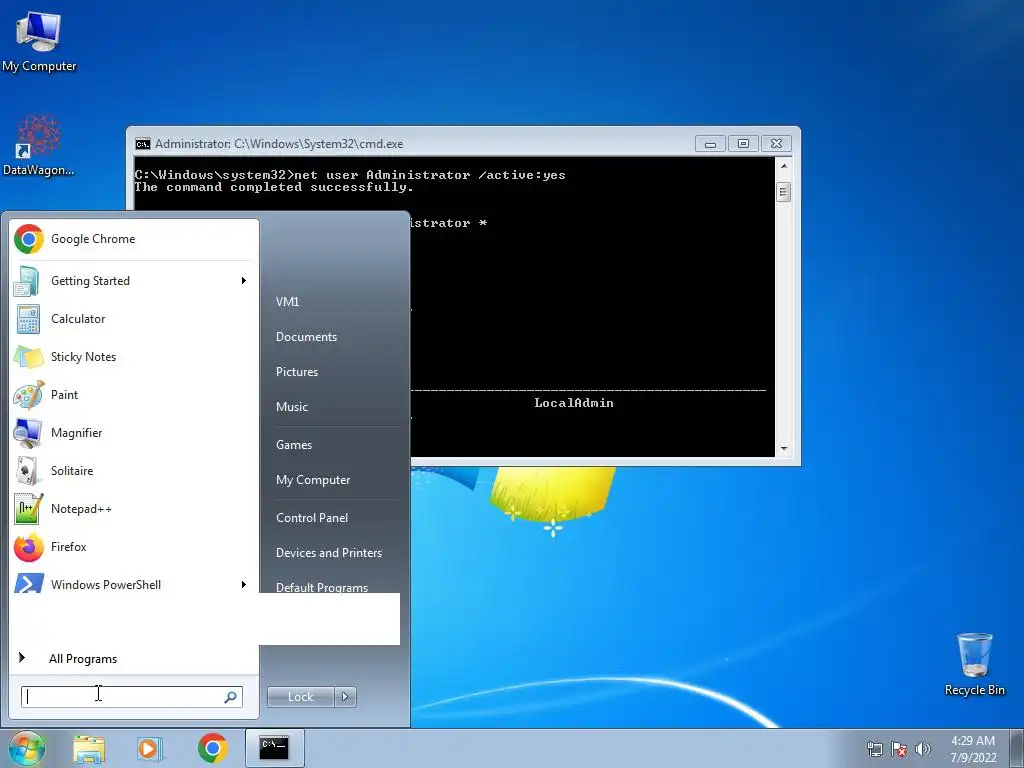1024x768 pixels.
Task: Open Games from Start menu
Action: pos(294,445)
